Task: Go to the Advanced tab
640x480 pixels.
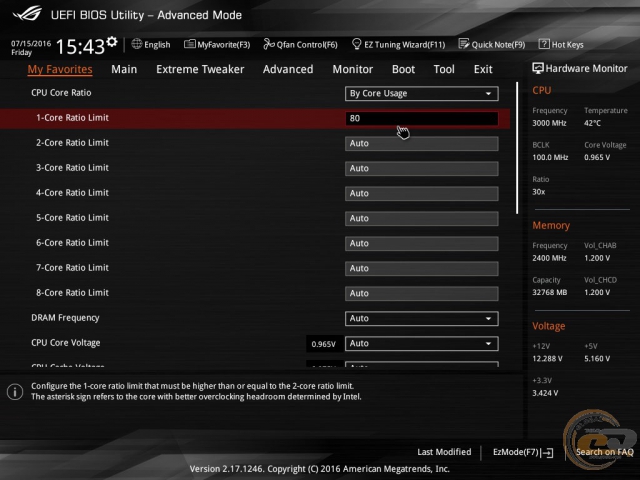Action: coord(288,69)
